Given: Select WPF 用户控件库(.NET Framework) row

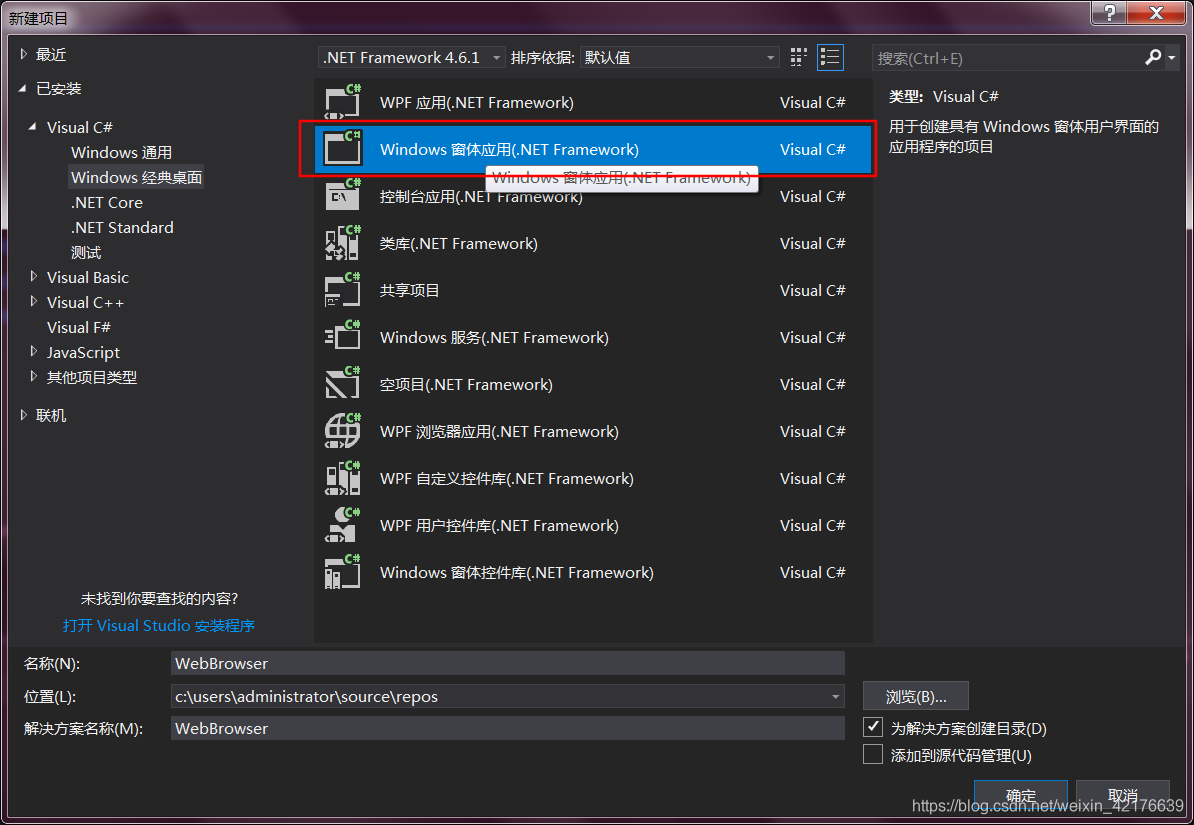Looking at the screenshot, I should pos(594,525).
